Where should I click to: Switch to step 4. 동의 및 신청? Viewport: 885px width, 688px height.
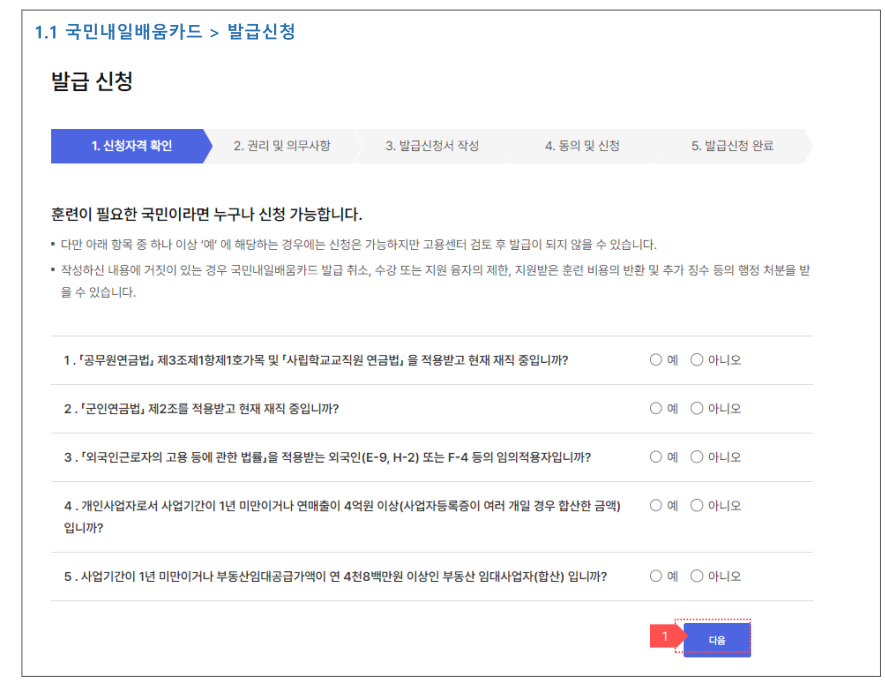[582, 146]
